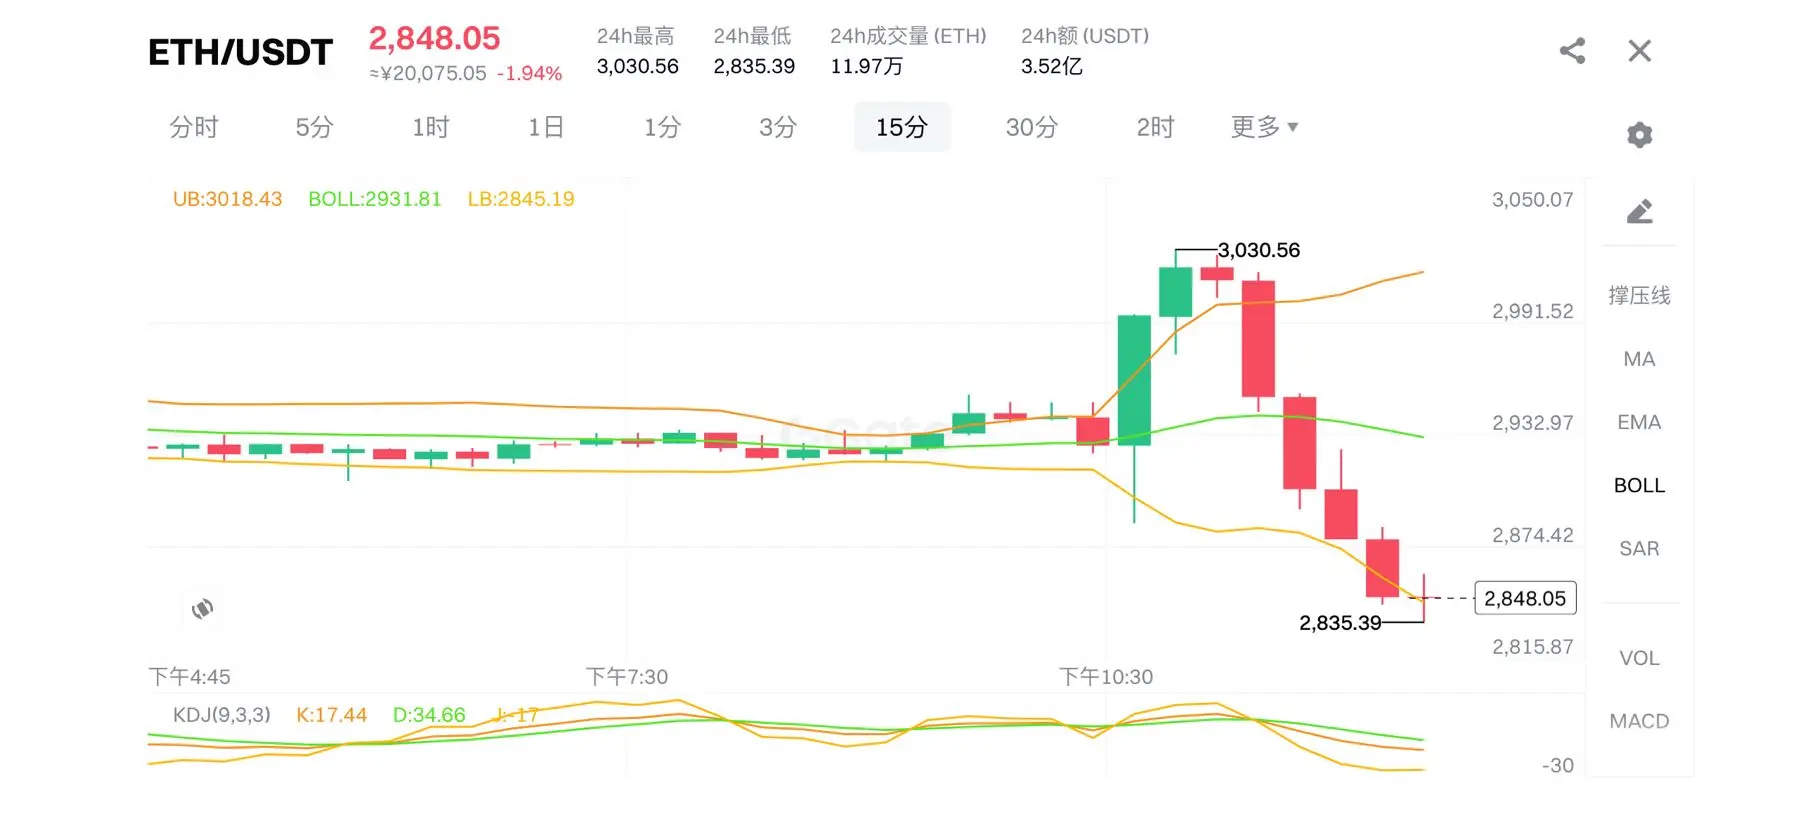Enable the SAR indicator

pyautogui.click(x=1639, y=548)
